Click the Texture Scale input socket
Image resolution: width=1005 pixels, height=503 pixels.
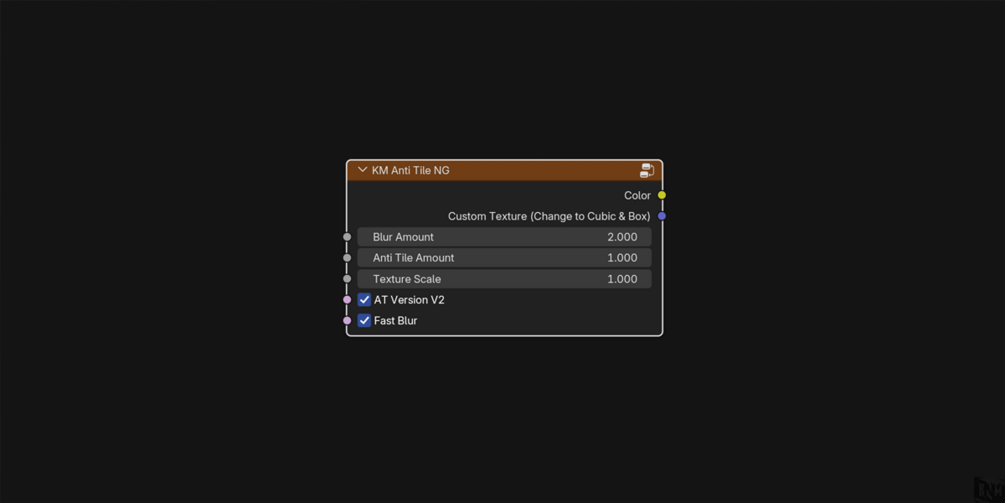tap(347, 279)
